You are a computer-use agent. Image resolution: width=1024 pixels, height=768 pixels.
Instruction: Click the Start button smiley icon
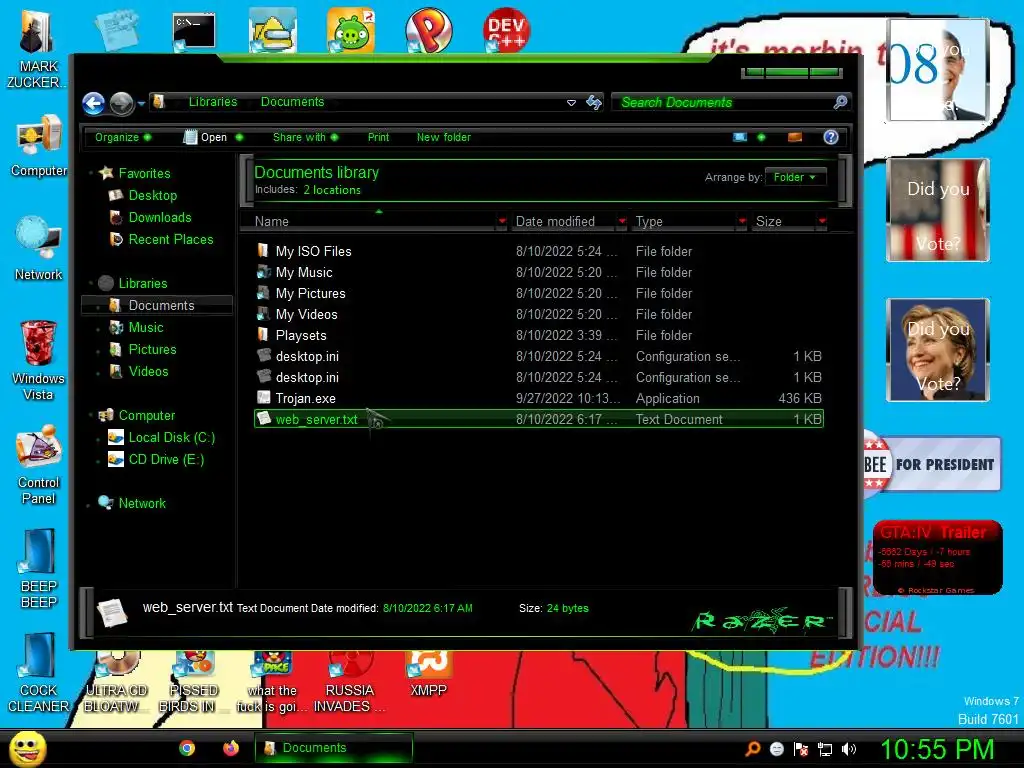(x=27, y=748)
